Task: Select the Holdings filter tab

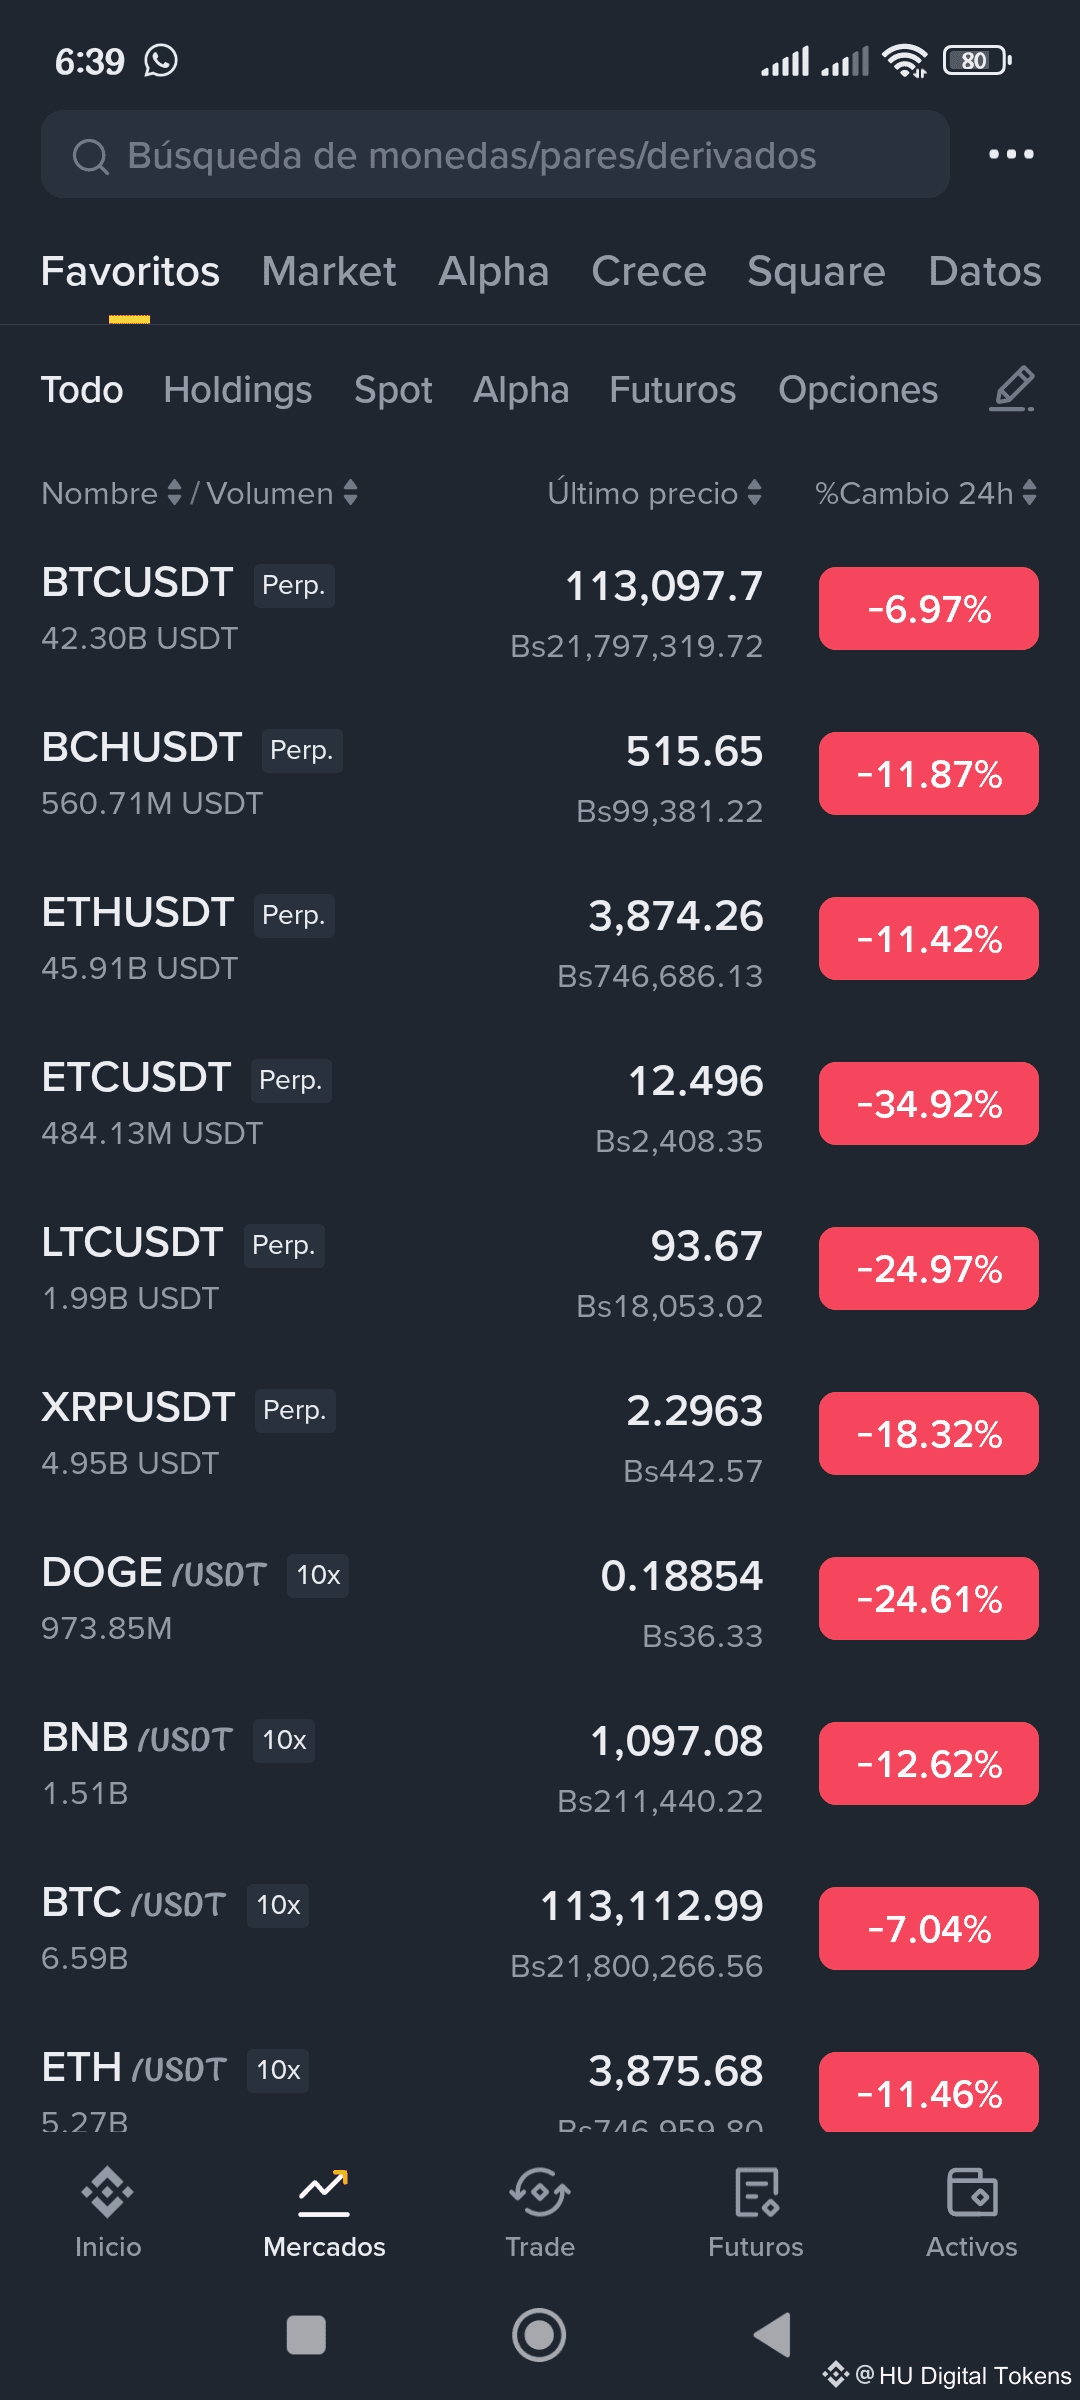Action: 237,390
